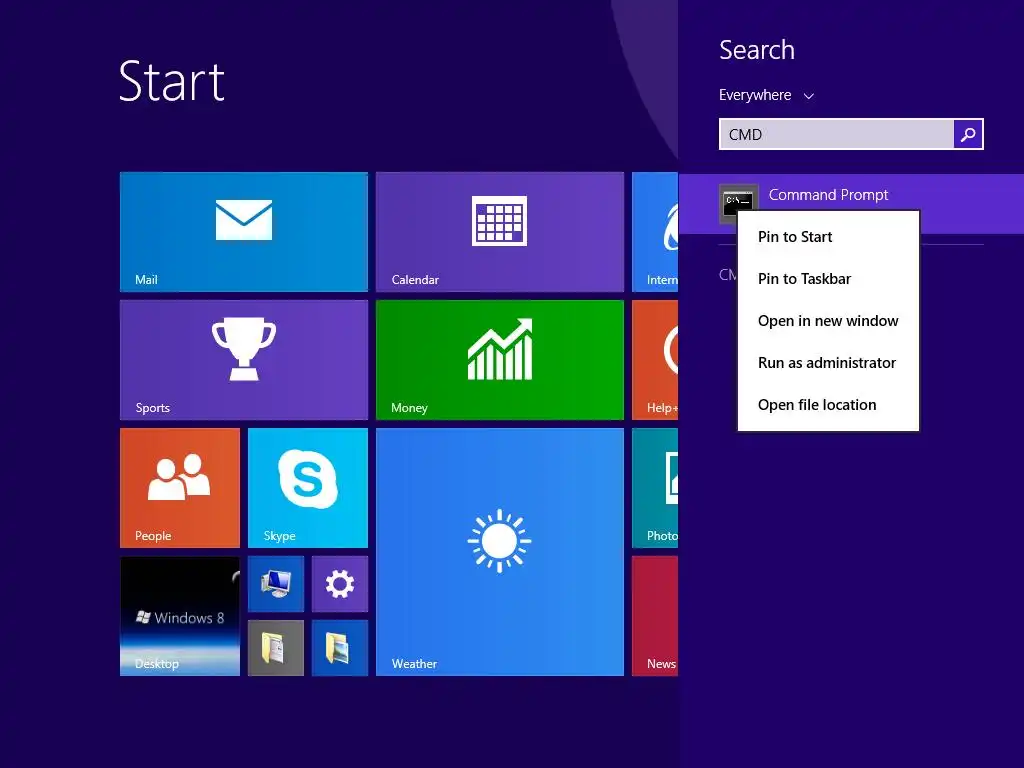Click the search box containing CMD
The width and height of the screenshot is (1024, 768).
click(x=836, y=134)
